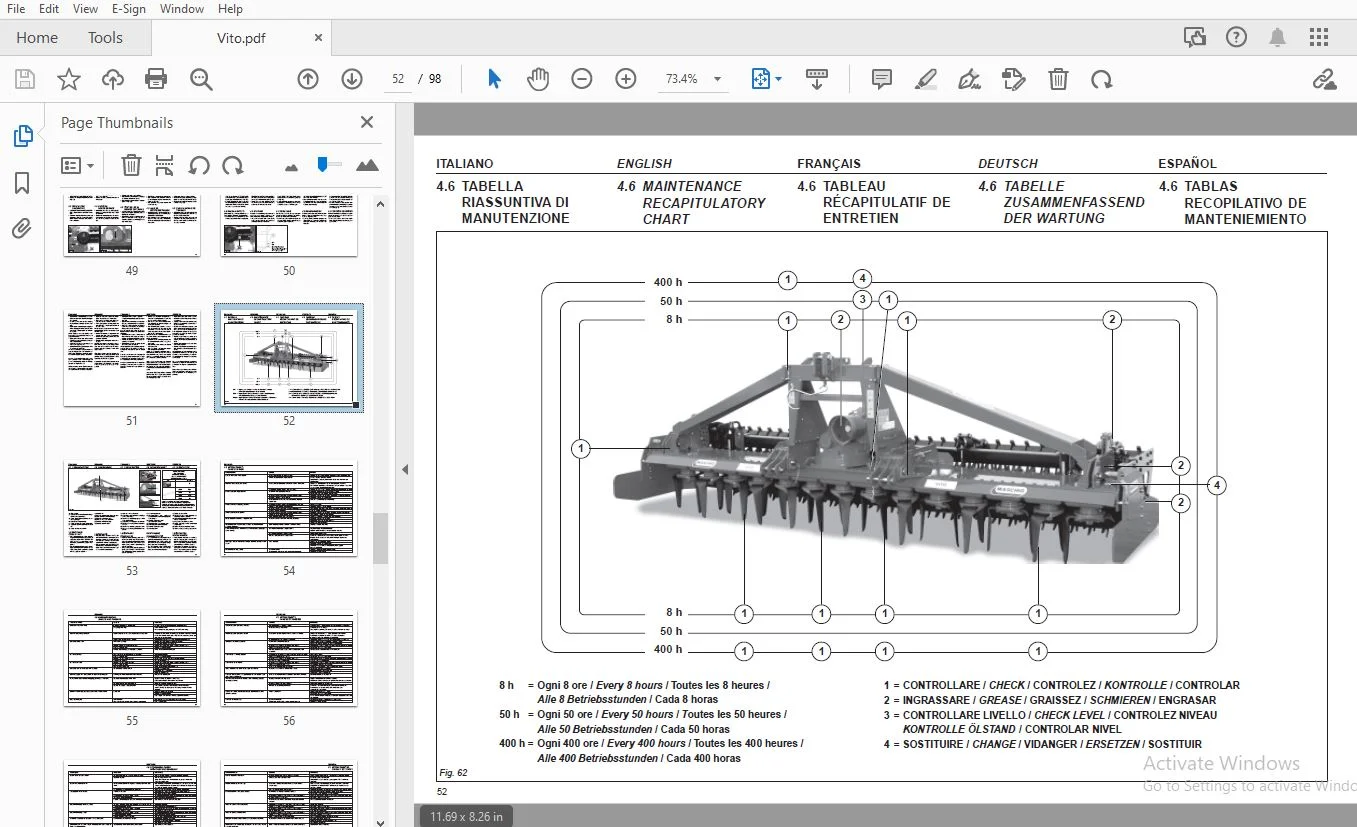Image resolution: width=1357 pixels, height=827 pixels.
Task: Open the Fit page options
Action: coord(766,79)
